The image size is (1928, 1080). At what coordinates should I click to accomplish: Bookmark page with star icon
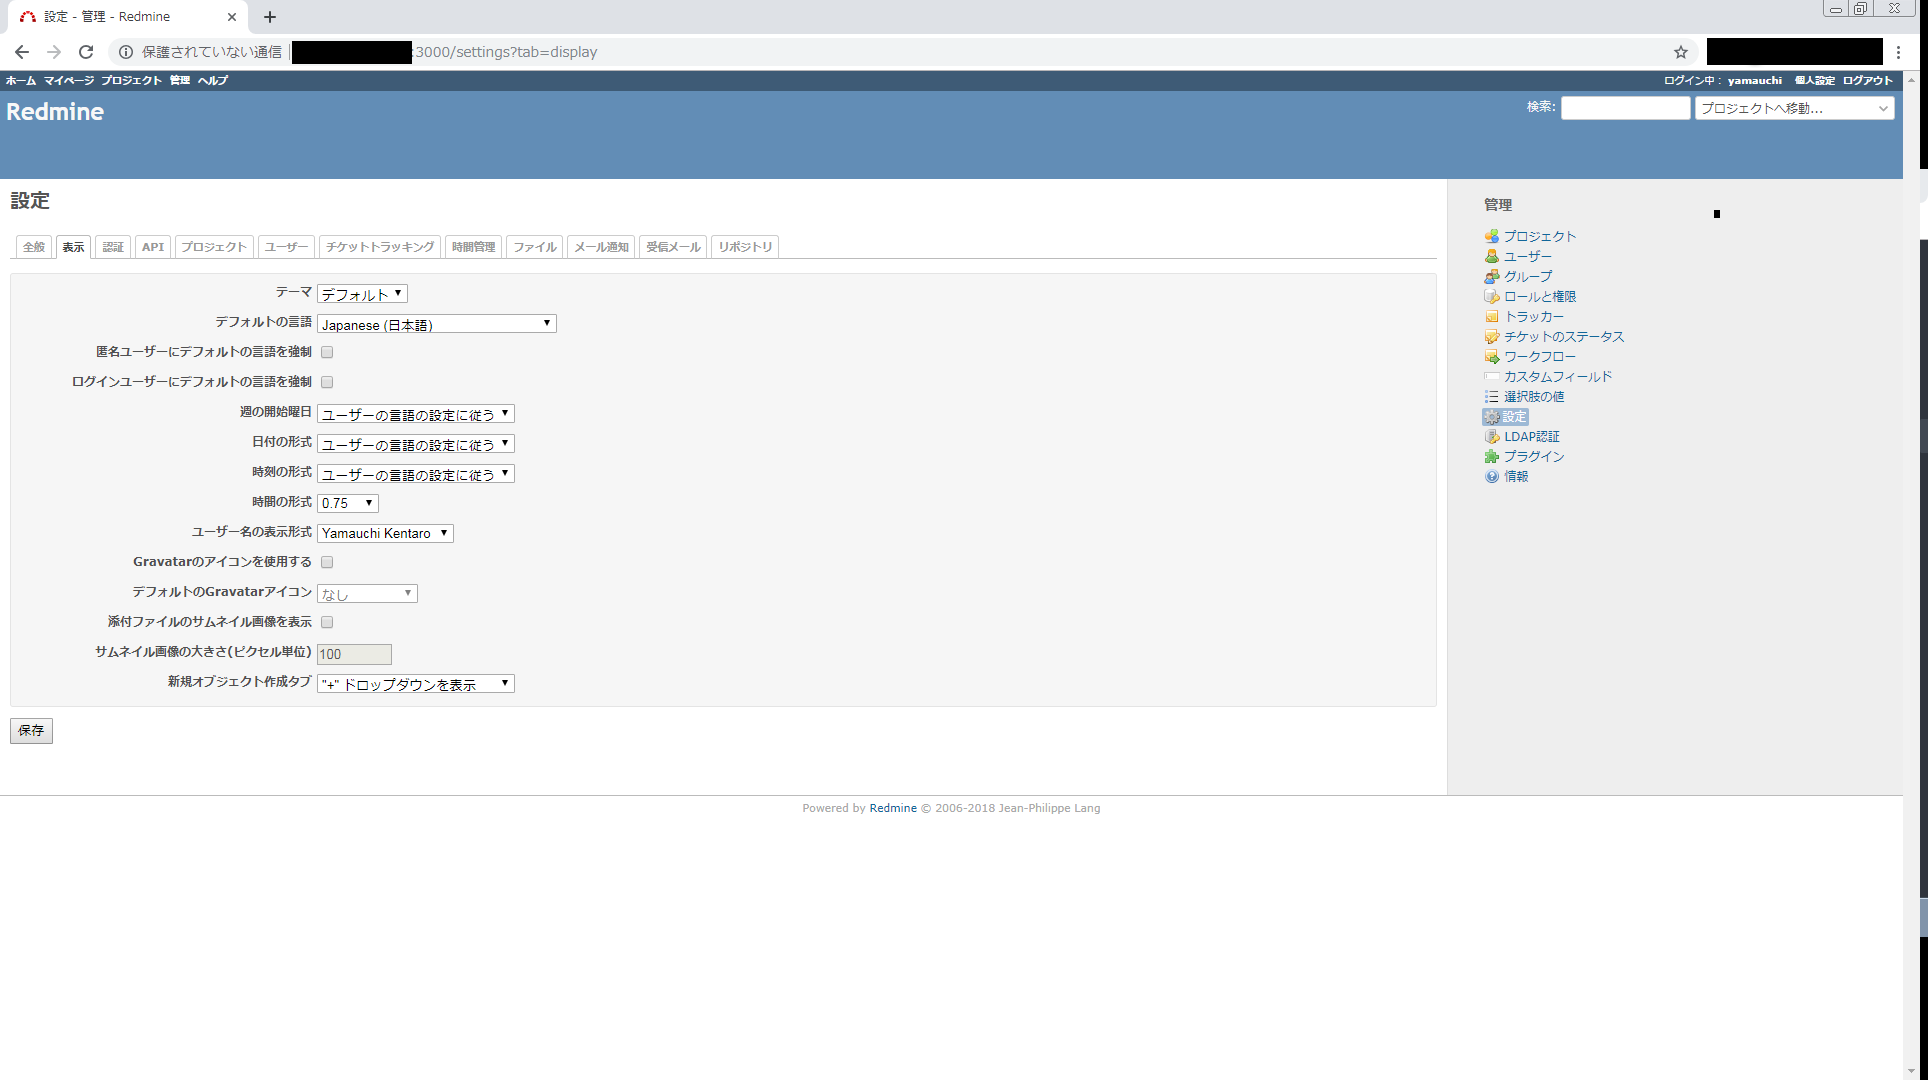coord(1680,52)
